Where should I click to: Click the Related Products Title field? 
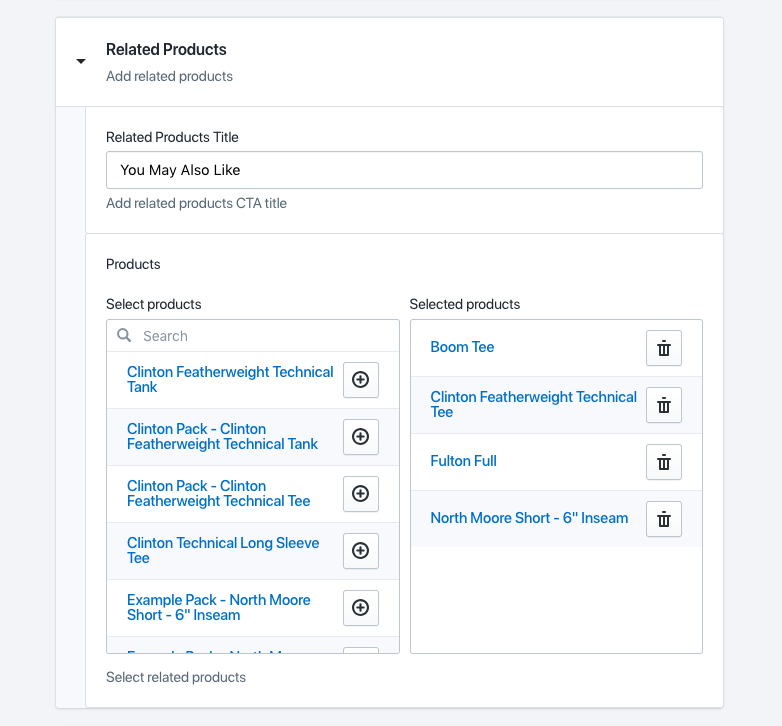[404, 170]
